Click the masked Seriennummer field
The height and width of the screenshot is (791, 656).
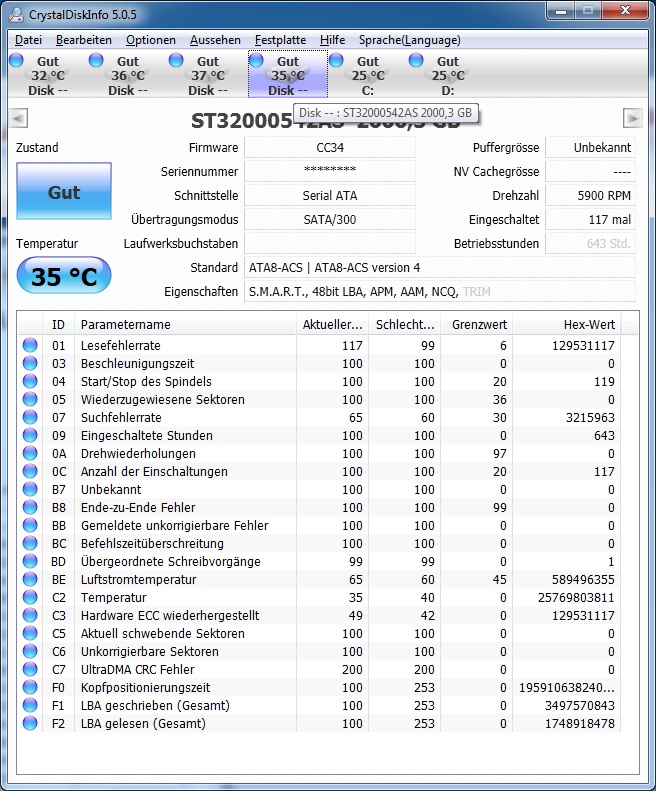330,172
